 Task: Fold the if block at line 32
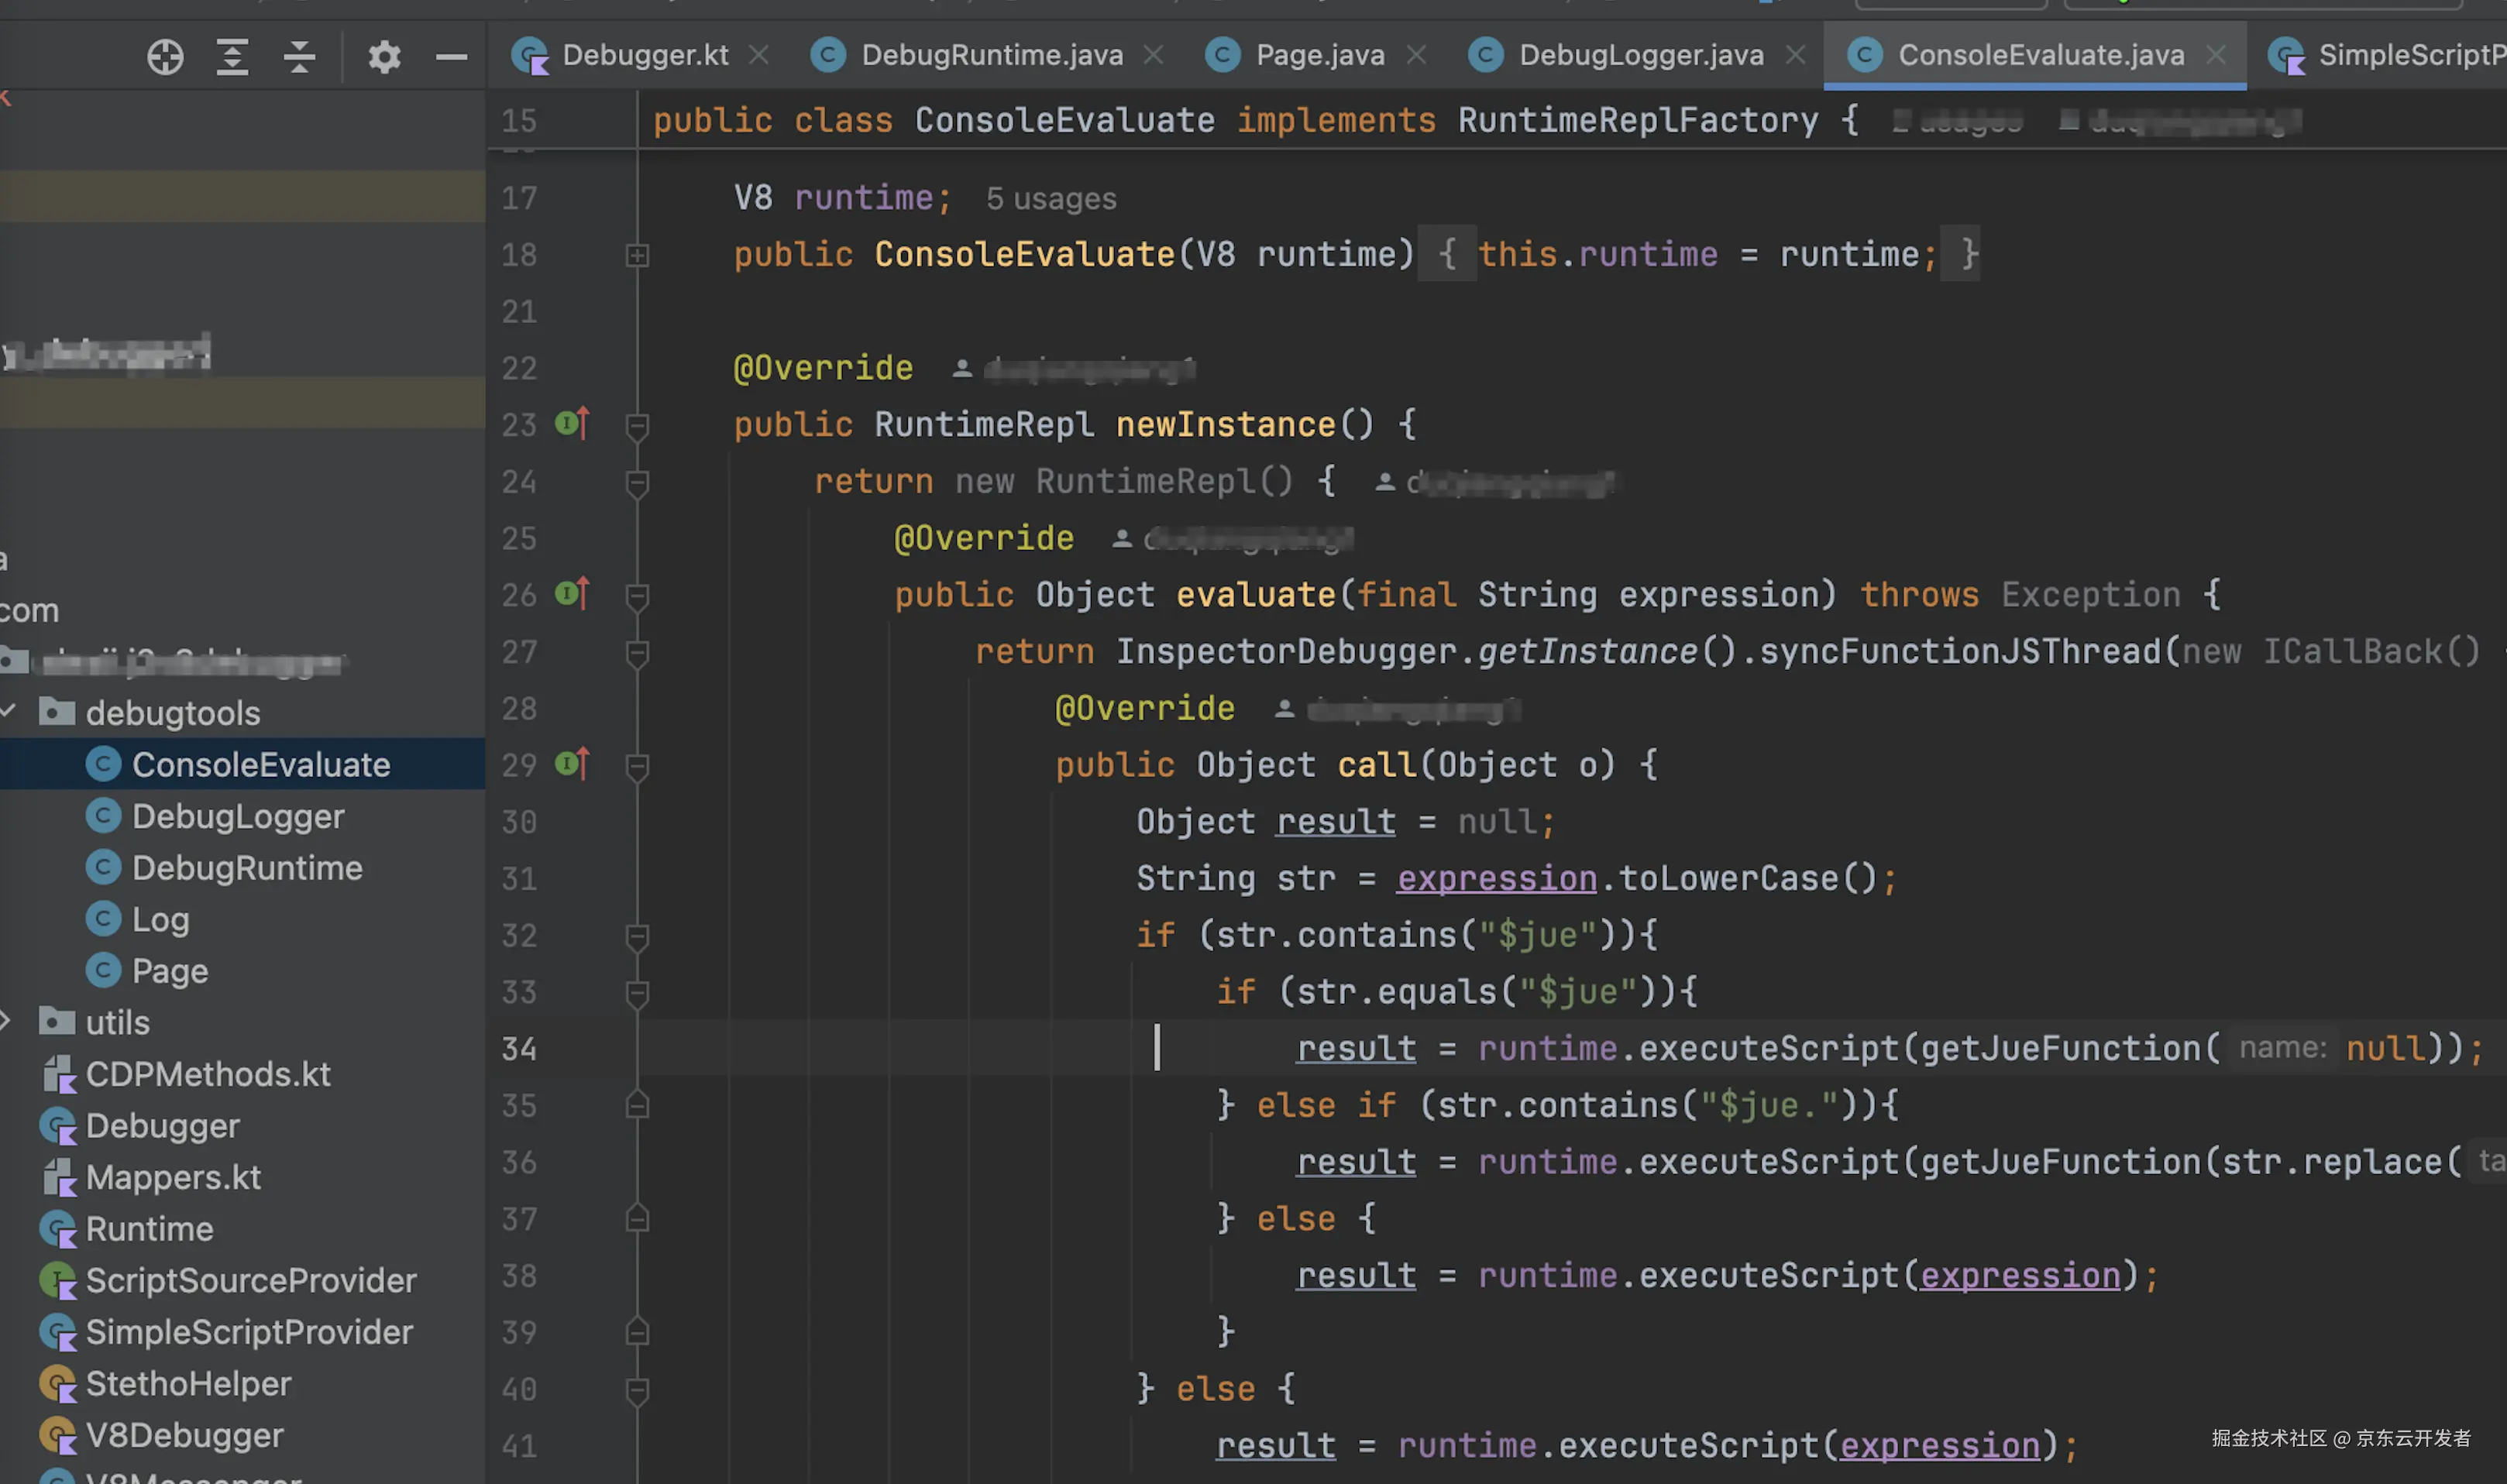point(637,937)
